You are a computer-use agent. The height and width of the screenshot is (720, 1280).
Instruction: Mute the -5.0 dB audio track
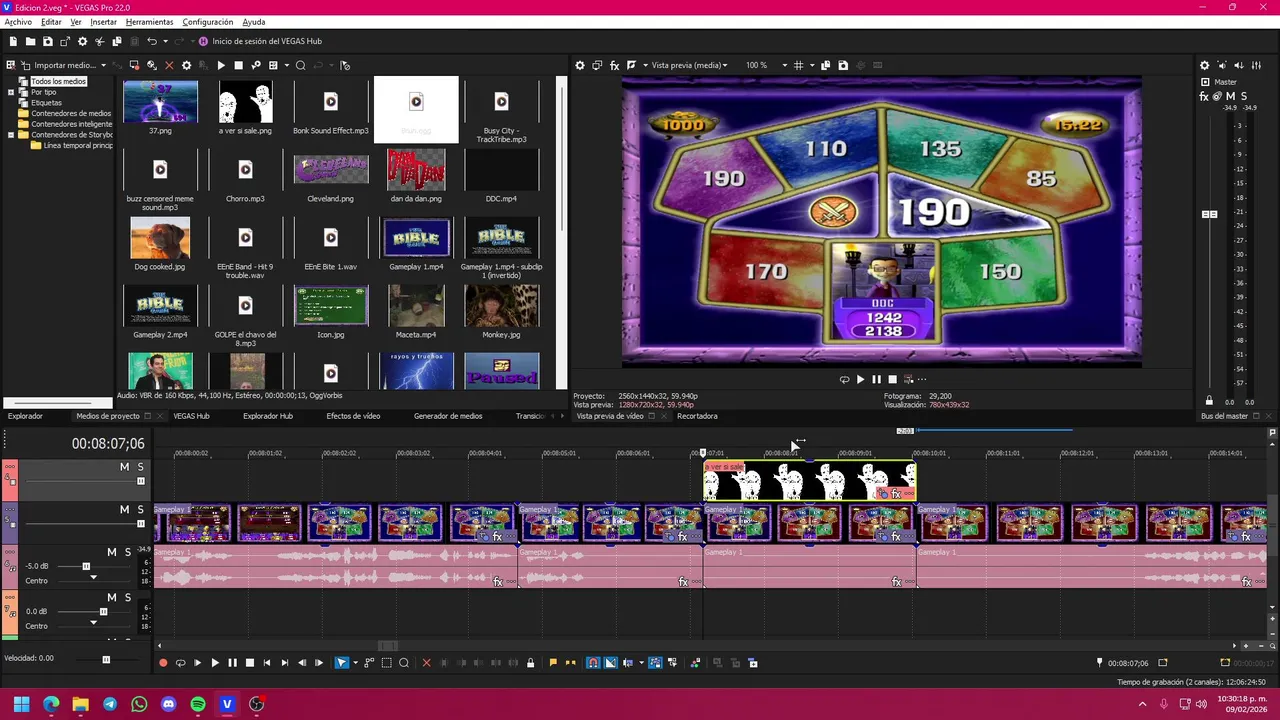click(x=111, y=552)
